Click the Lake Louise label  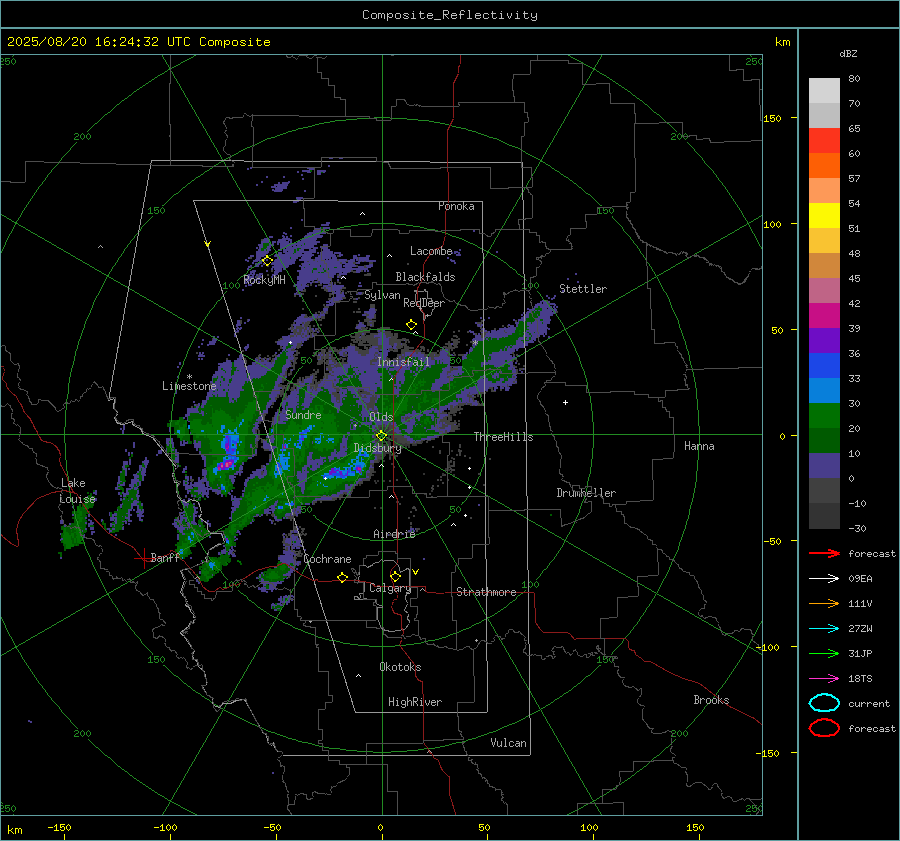click(77, 491)
